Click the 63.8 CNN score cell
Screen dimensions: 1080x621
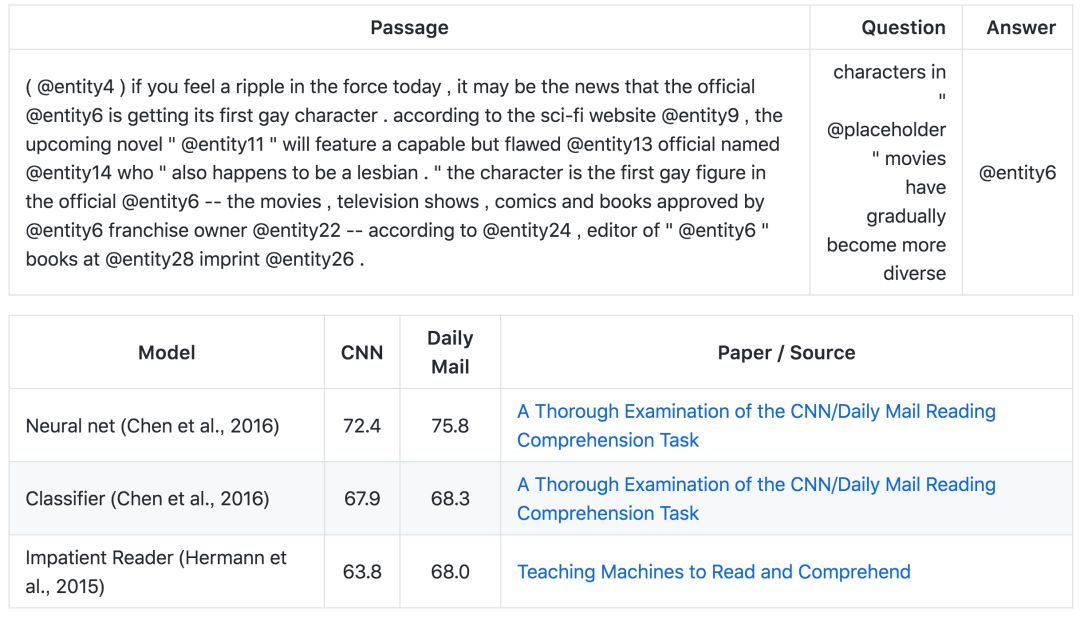tap(362, 571)
